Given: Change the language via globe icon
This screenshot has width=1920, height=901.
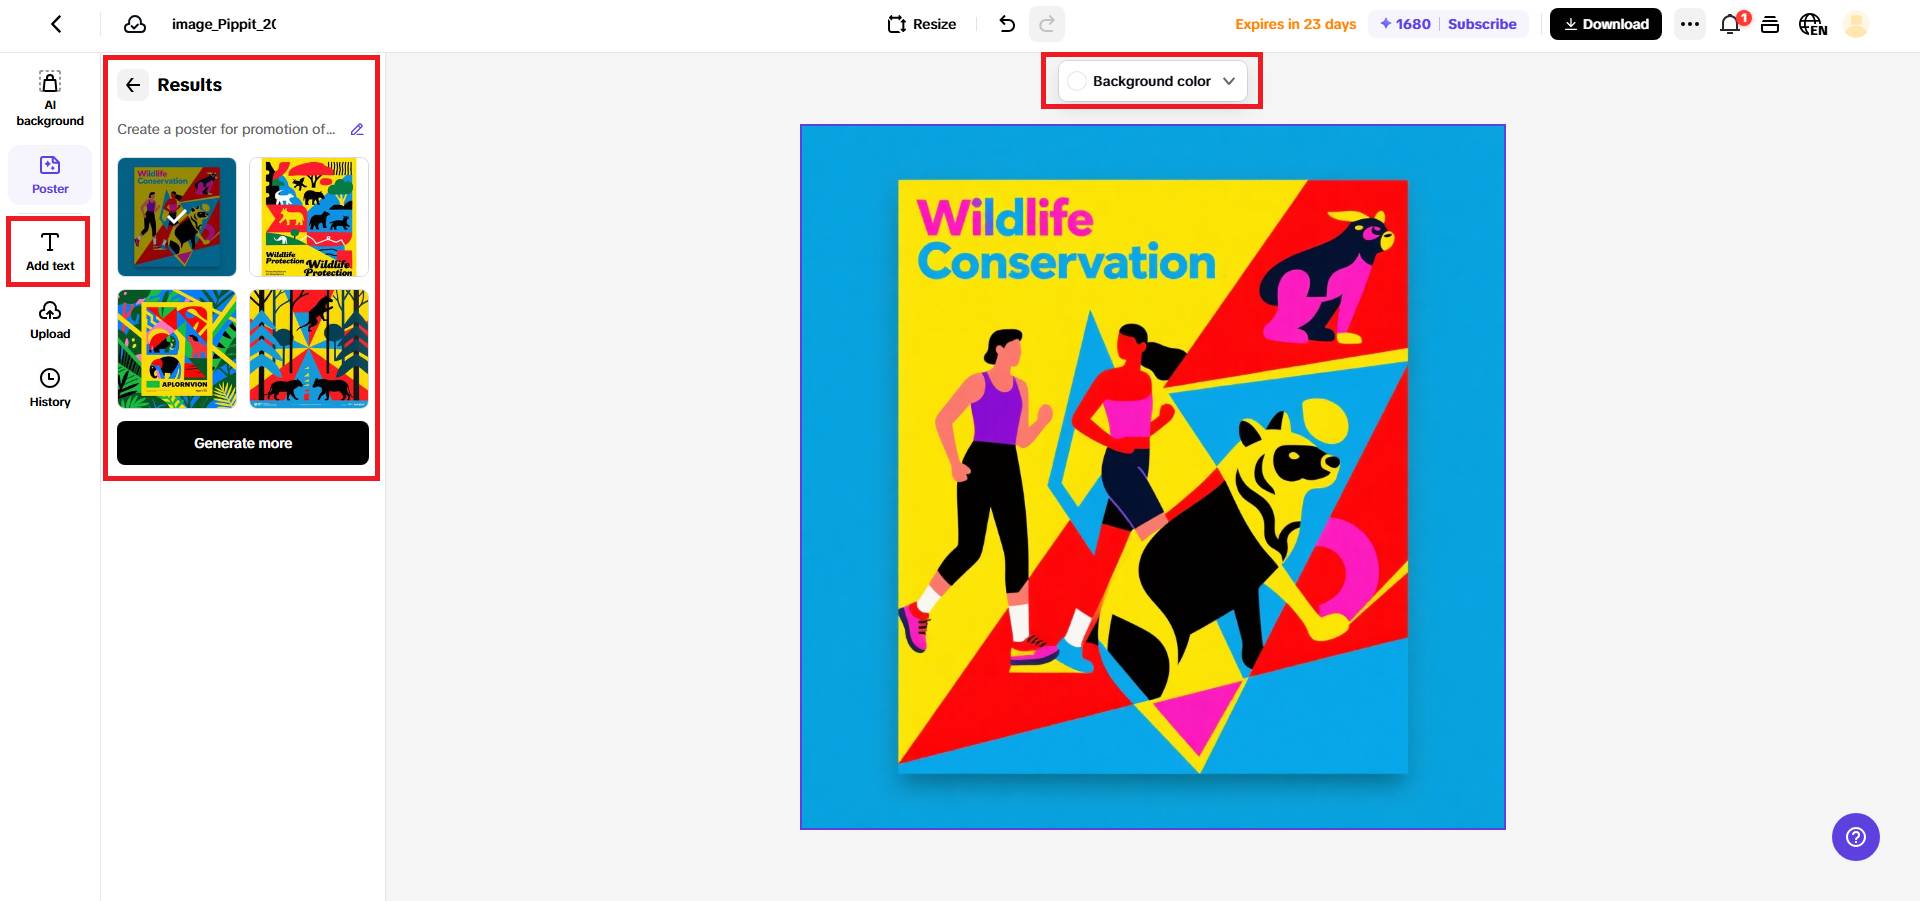Looking at the screenshot, I should [x=1812, y=24].
